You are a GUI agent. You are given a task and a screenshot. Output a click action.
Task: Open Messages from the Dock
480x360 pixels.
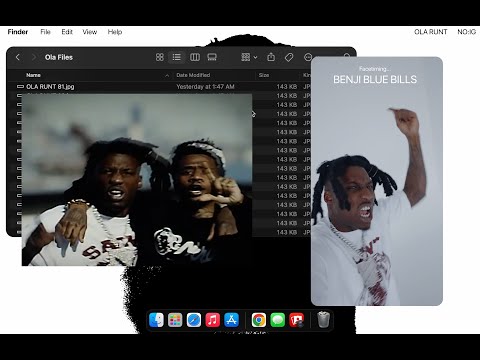(x=278, y=320)
